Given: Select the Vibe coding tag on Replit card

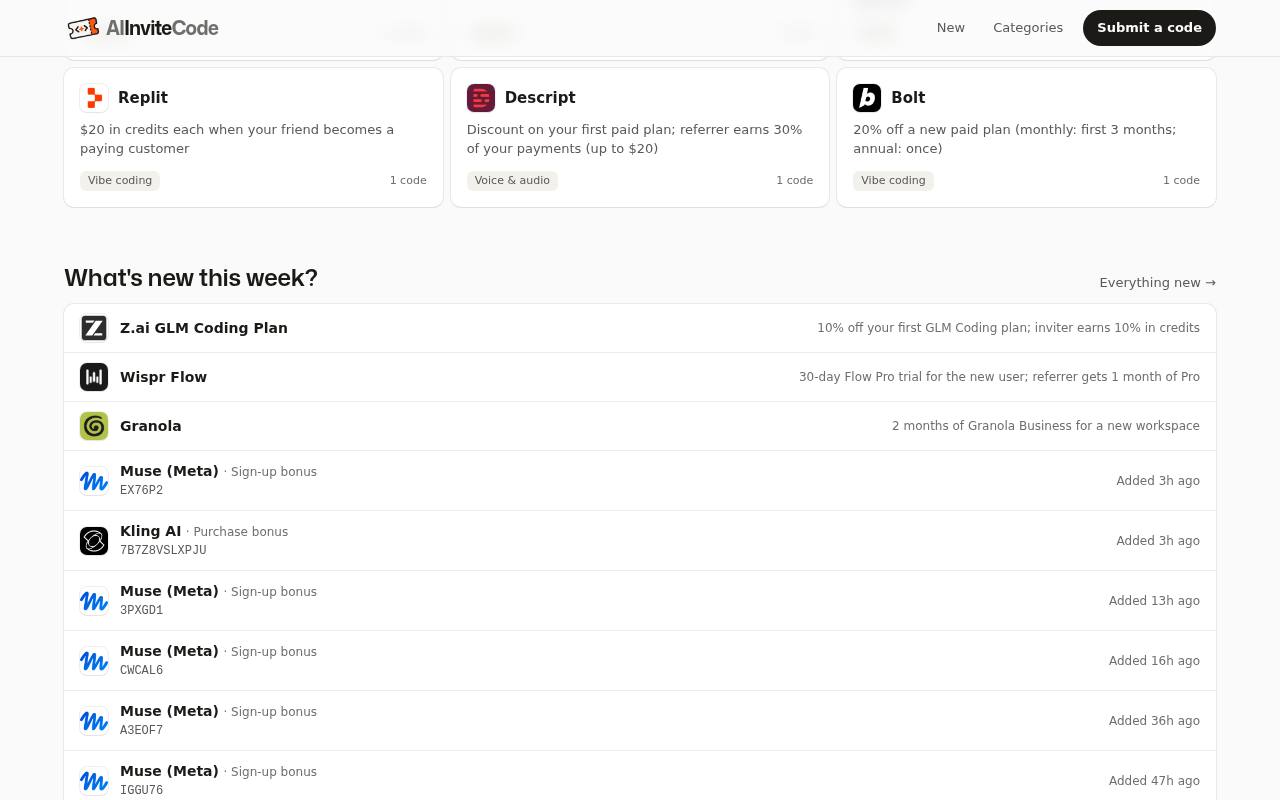Looking at the screenshot, I should [x=120, y=181].
